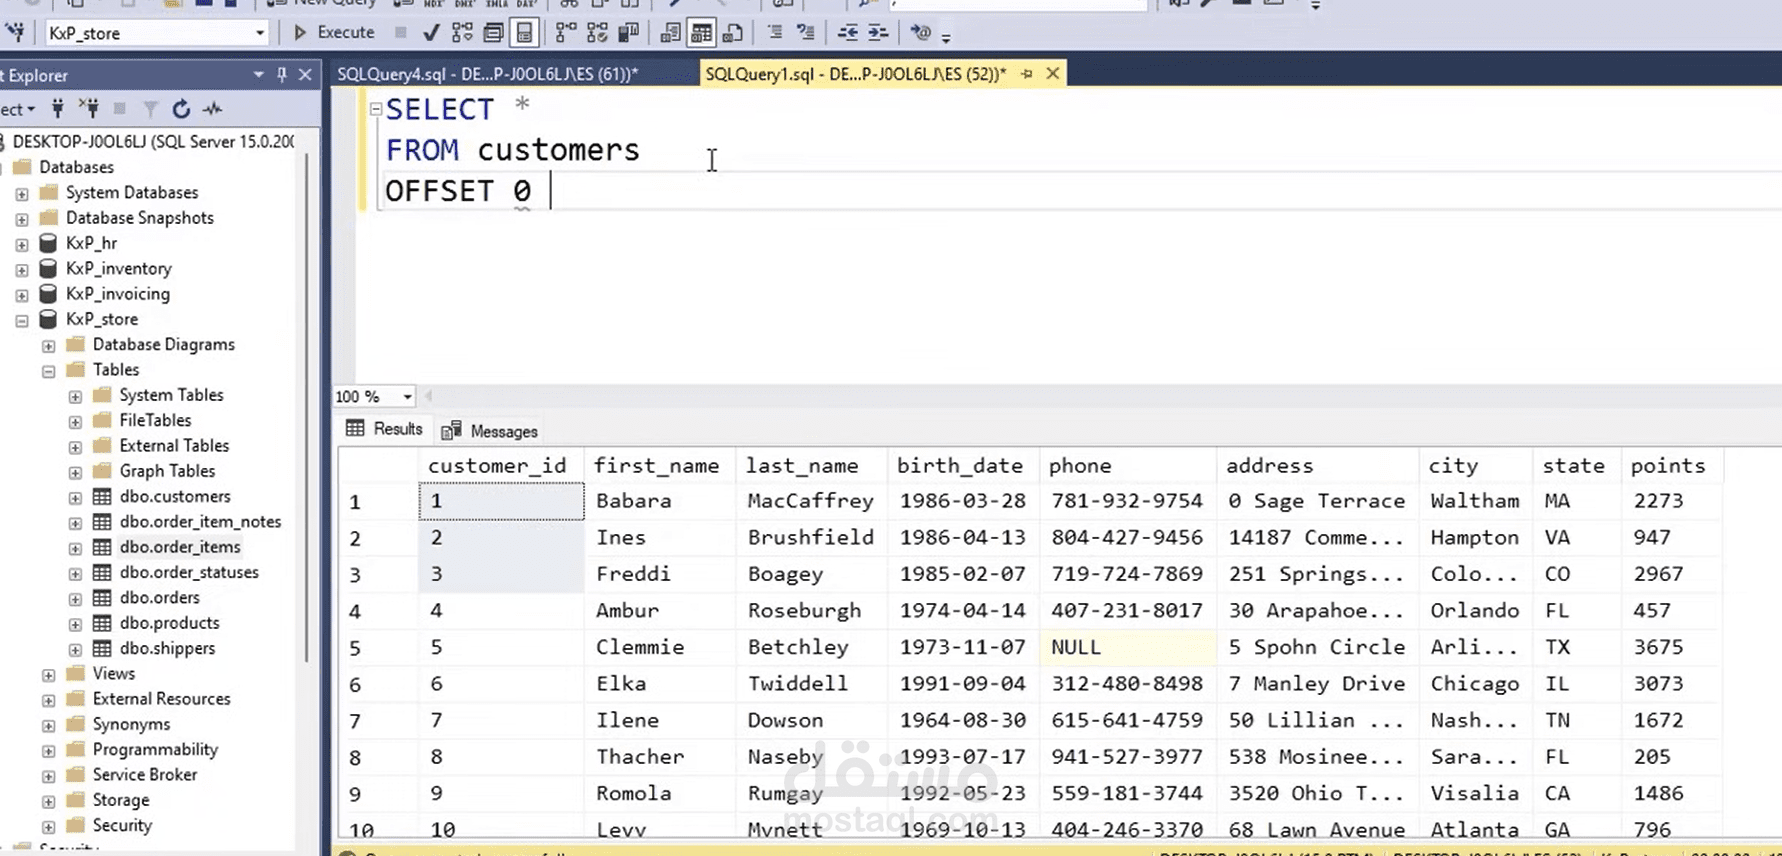Screen dimensions: 1782x856
Task: Open SQL editor toolbar overflow options
Action: point(946,36)
